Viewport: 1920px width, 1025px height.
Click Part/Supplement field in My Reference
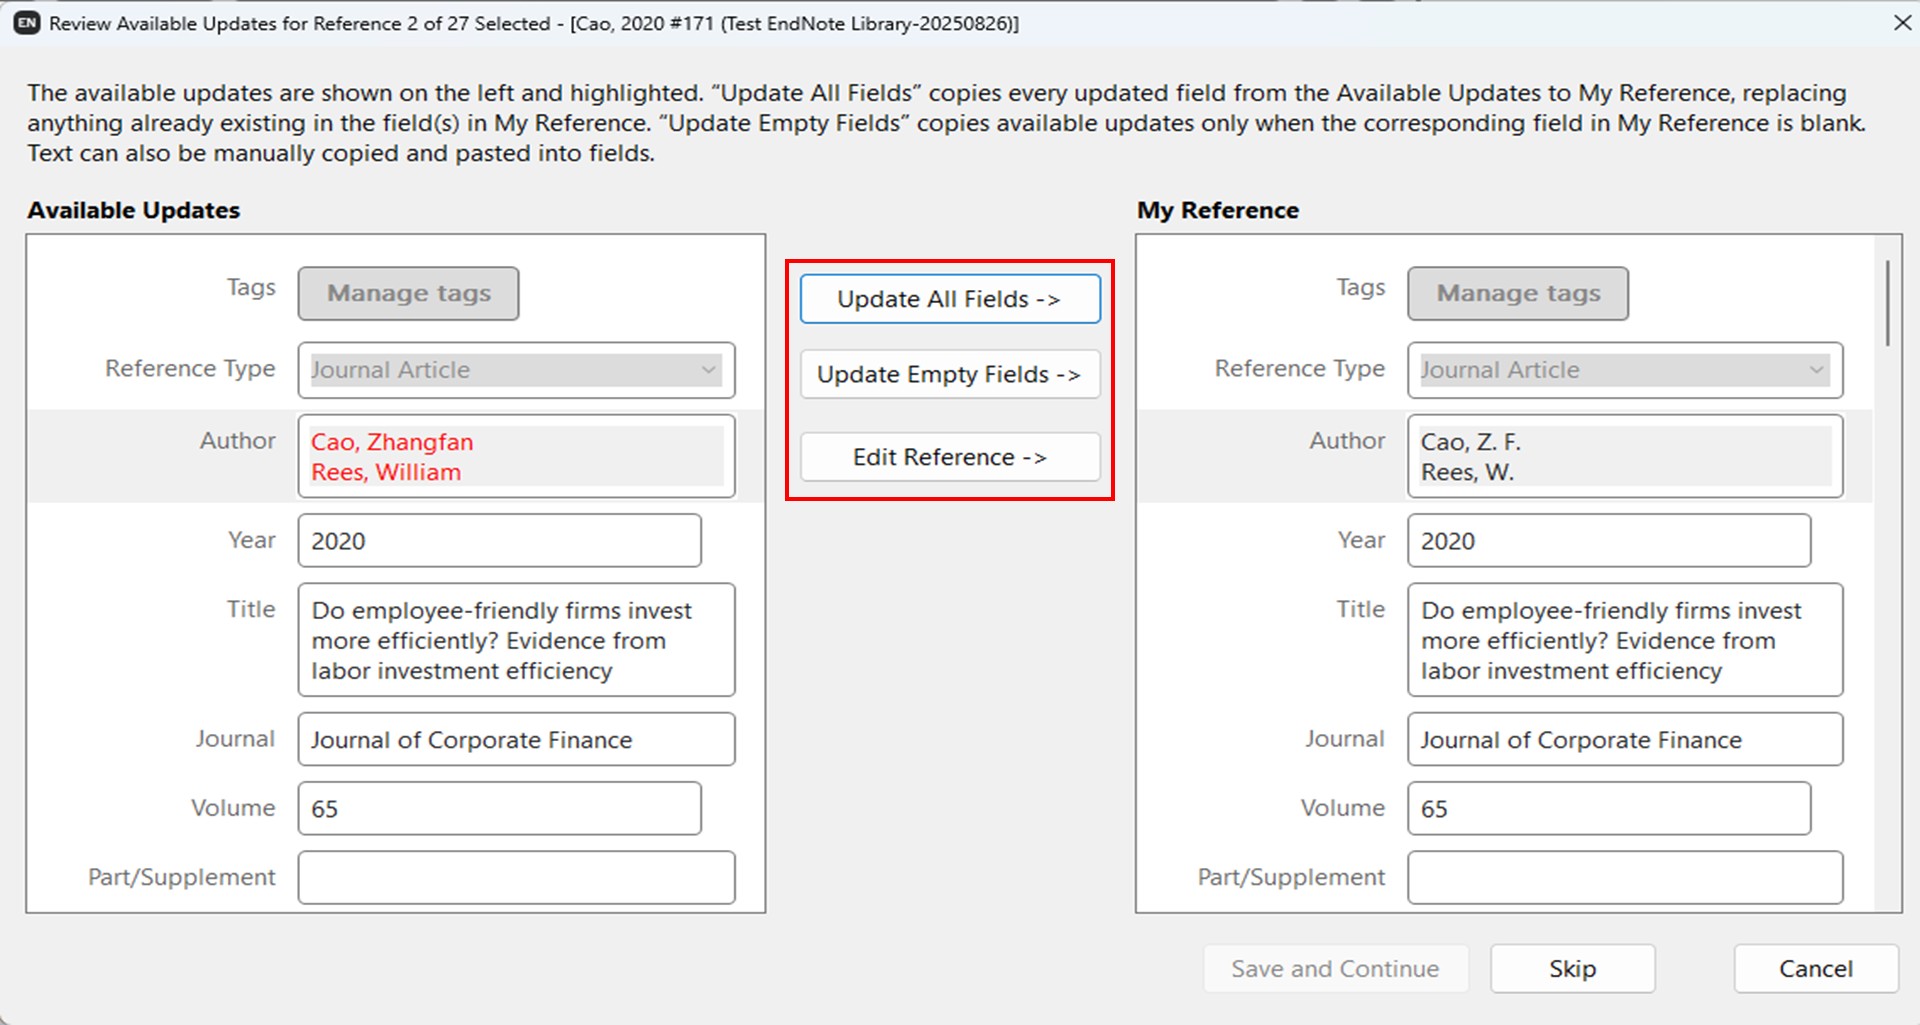(x=1624, y=877)
